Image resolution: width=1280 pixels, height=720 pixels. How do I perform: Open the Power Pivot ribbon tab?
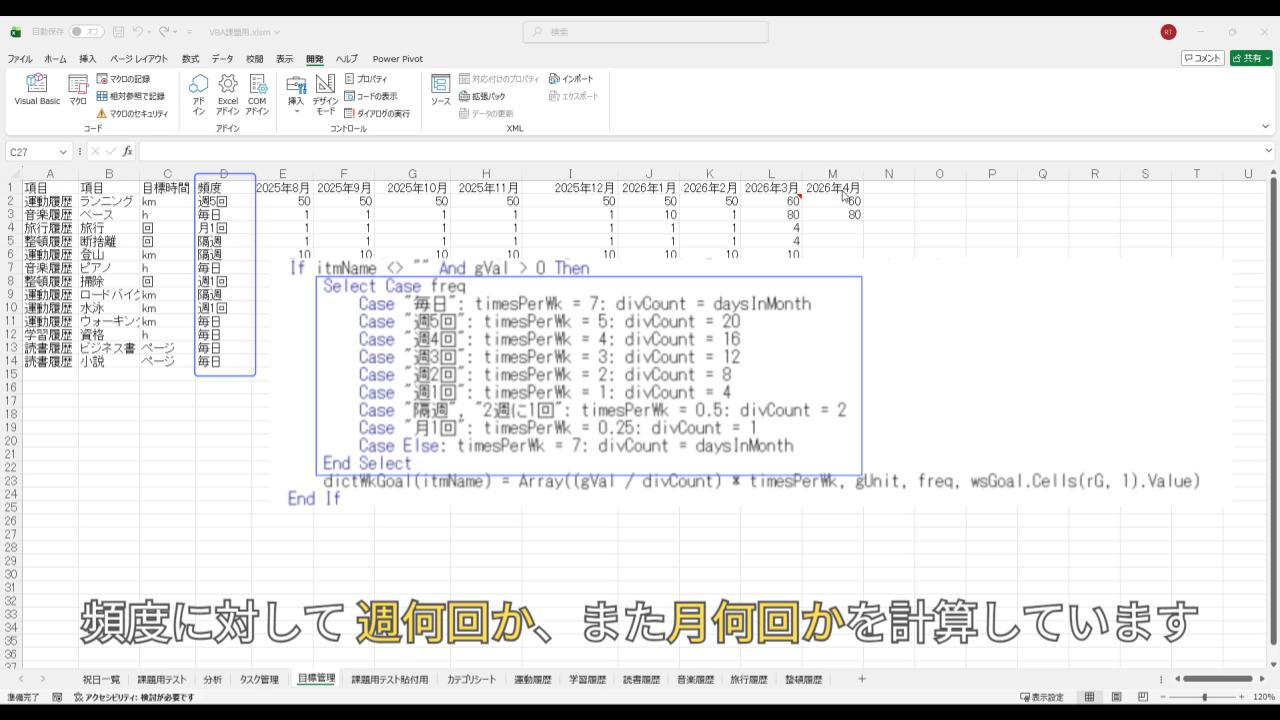pos(397,59)
